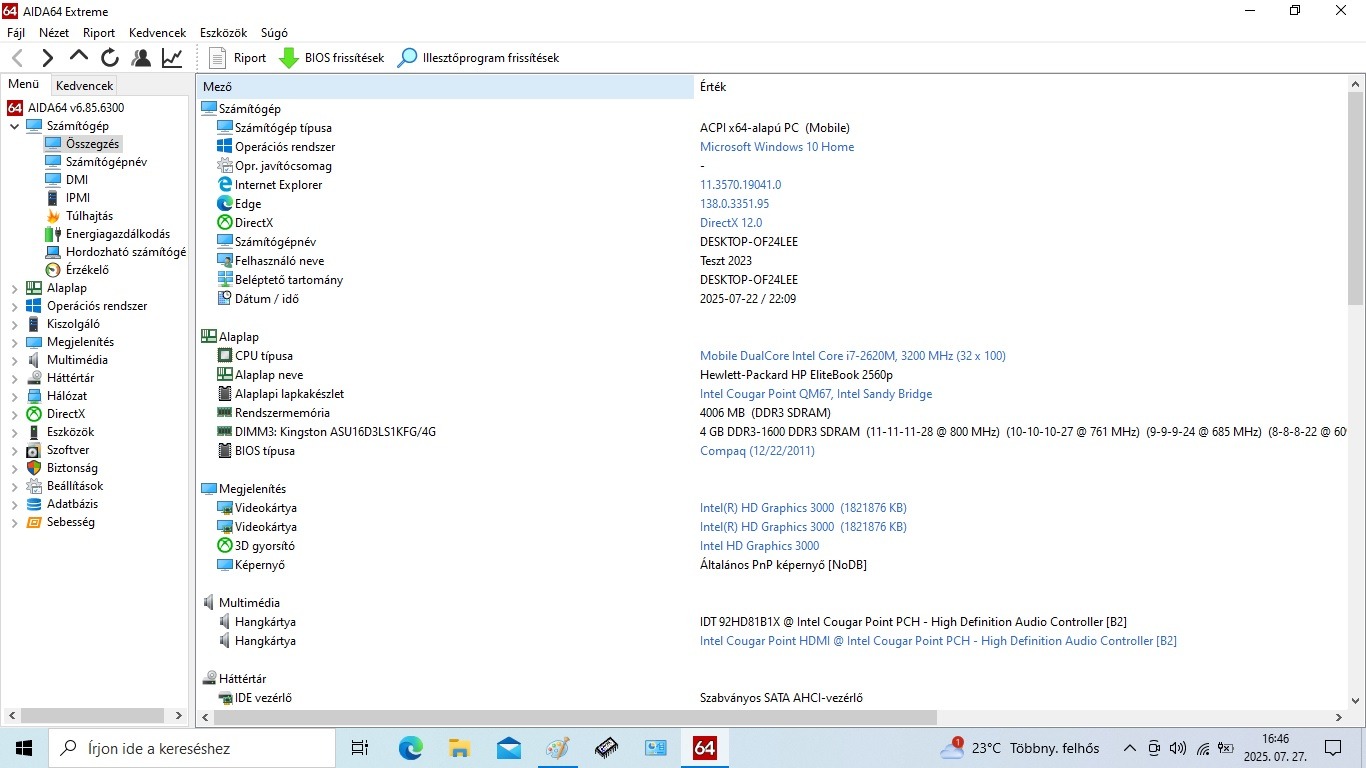
Task: Expand the Alaplap tree node
Action: pos(14,288)
